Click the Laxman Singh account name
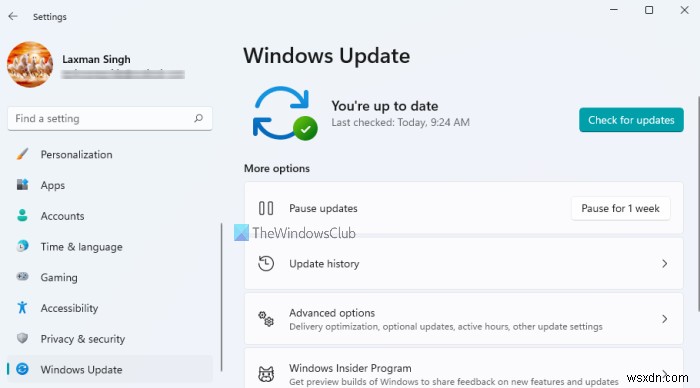This screenshot has height=388, width=700. [x=96, y=59]
